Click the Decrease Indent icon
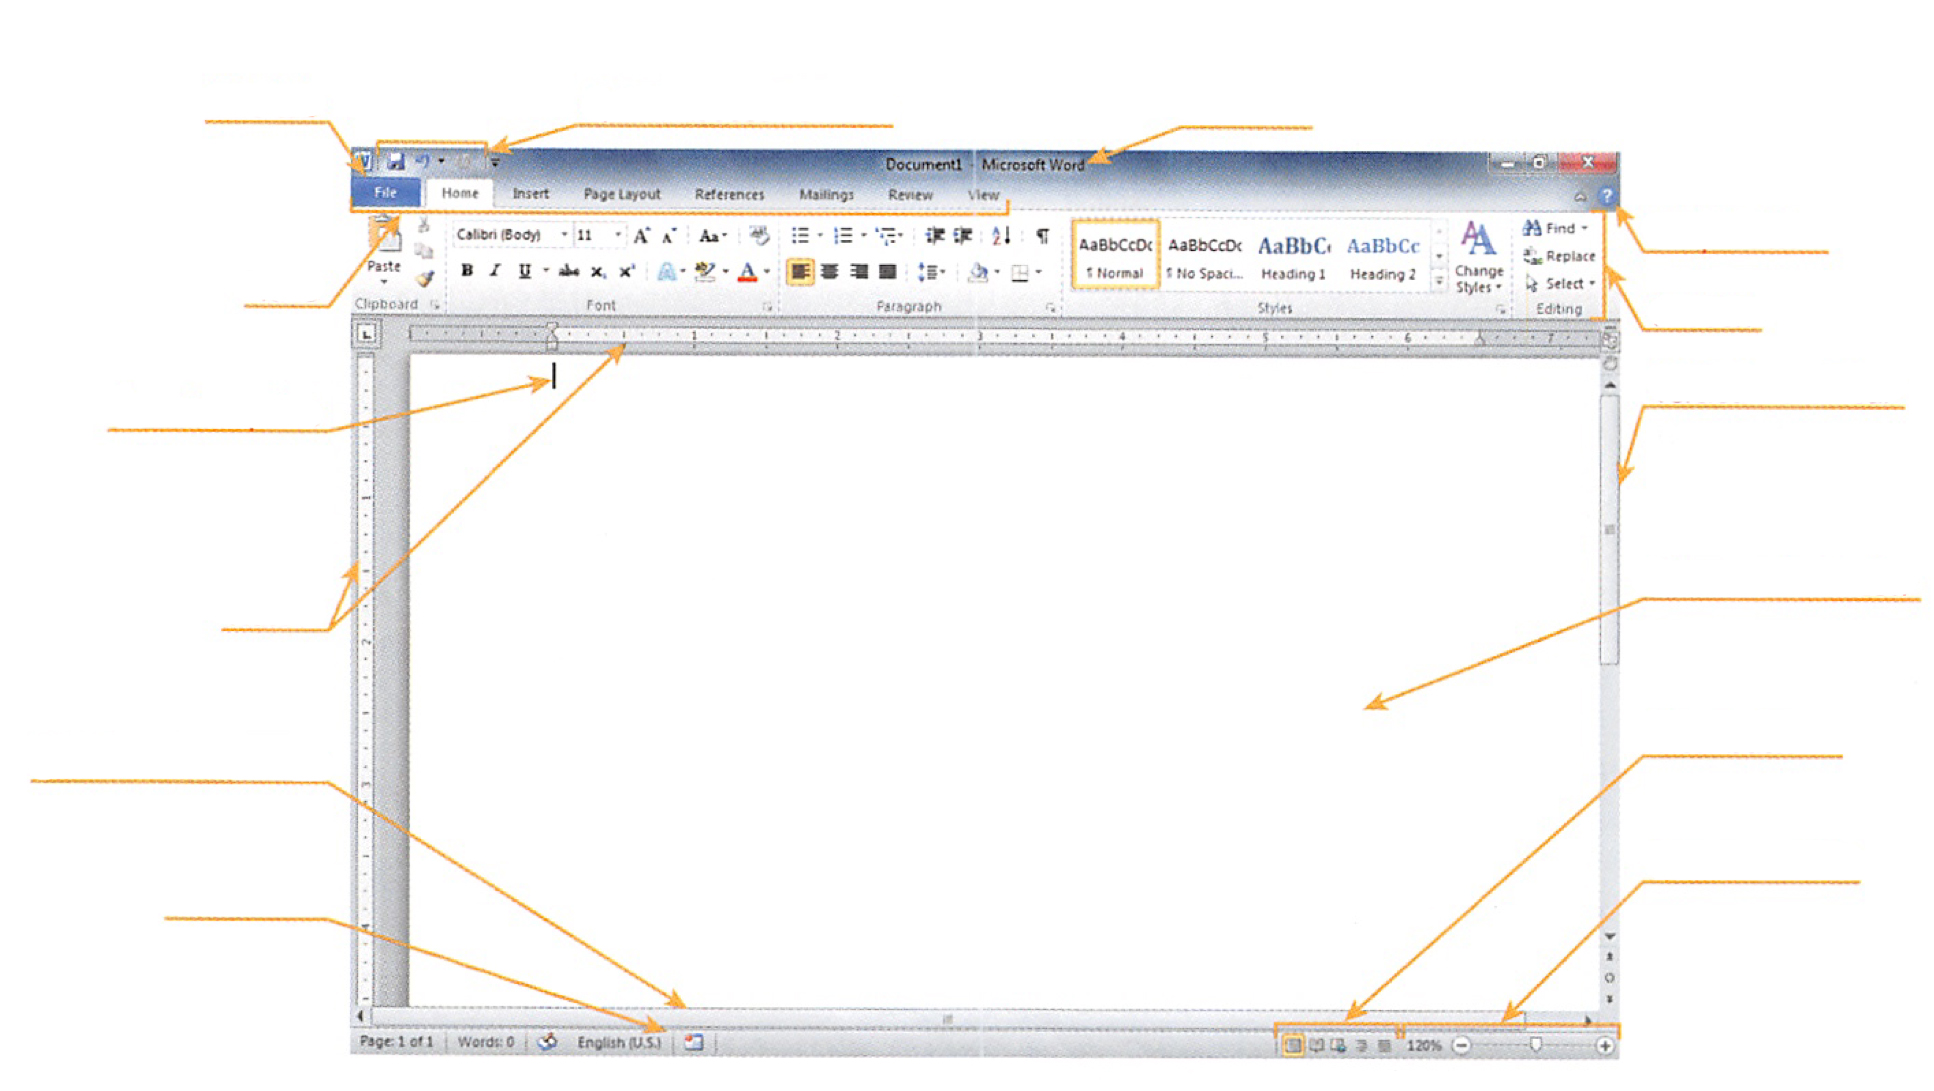Viewport: 1934px width, 1091px height. pos(935,236)
